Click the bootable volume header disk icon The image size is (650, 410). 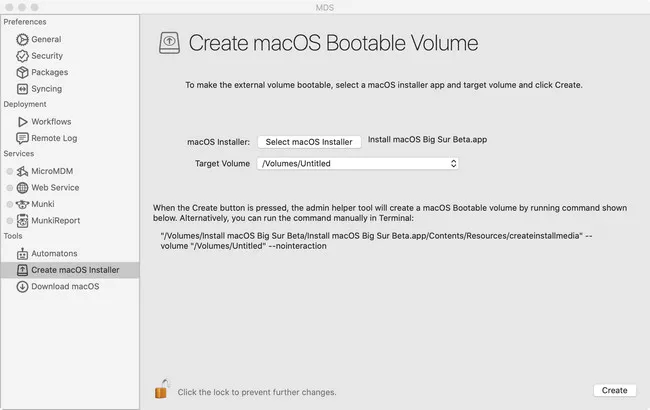(x=169, y=43)
